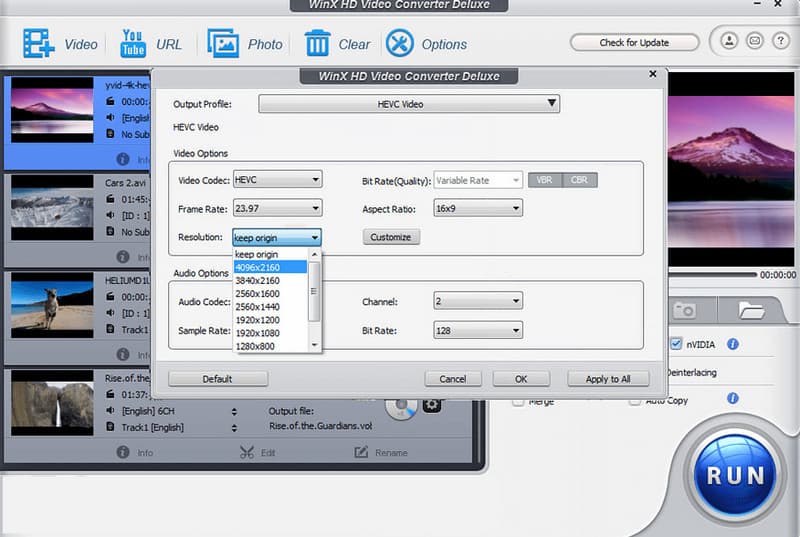Select 3840x2160 from the resolution list
The image size is (800, 537).
click(x=257, y=280)
